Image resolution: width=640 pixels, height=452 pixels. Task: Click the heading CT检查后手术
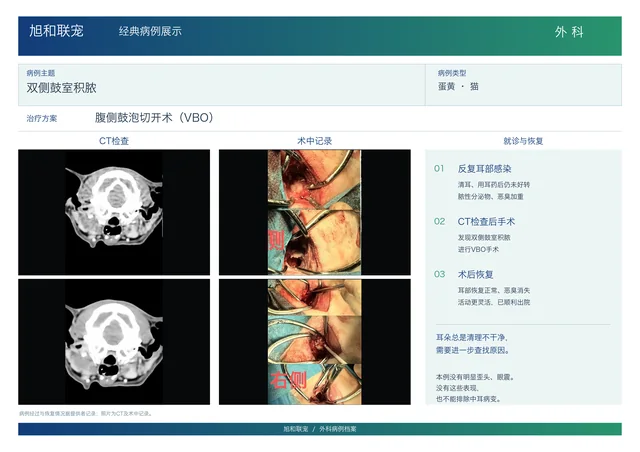(486, 221)
